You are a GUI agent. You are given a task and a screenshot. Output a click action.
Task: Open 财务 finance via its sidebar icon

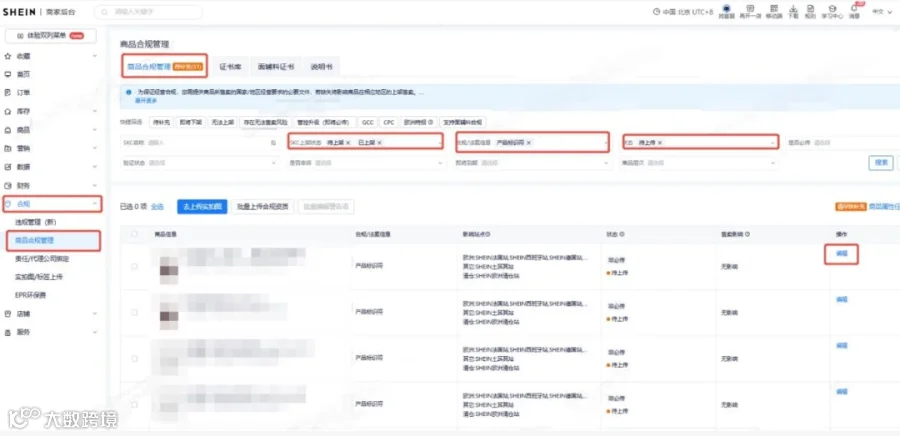tap(7, 186)
